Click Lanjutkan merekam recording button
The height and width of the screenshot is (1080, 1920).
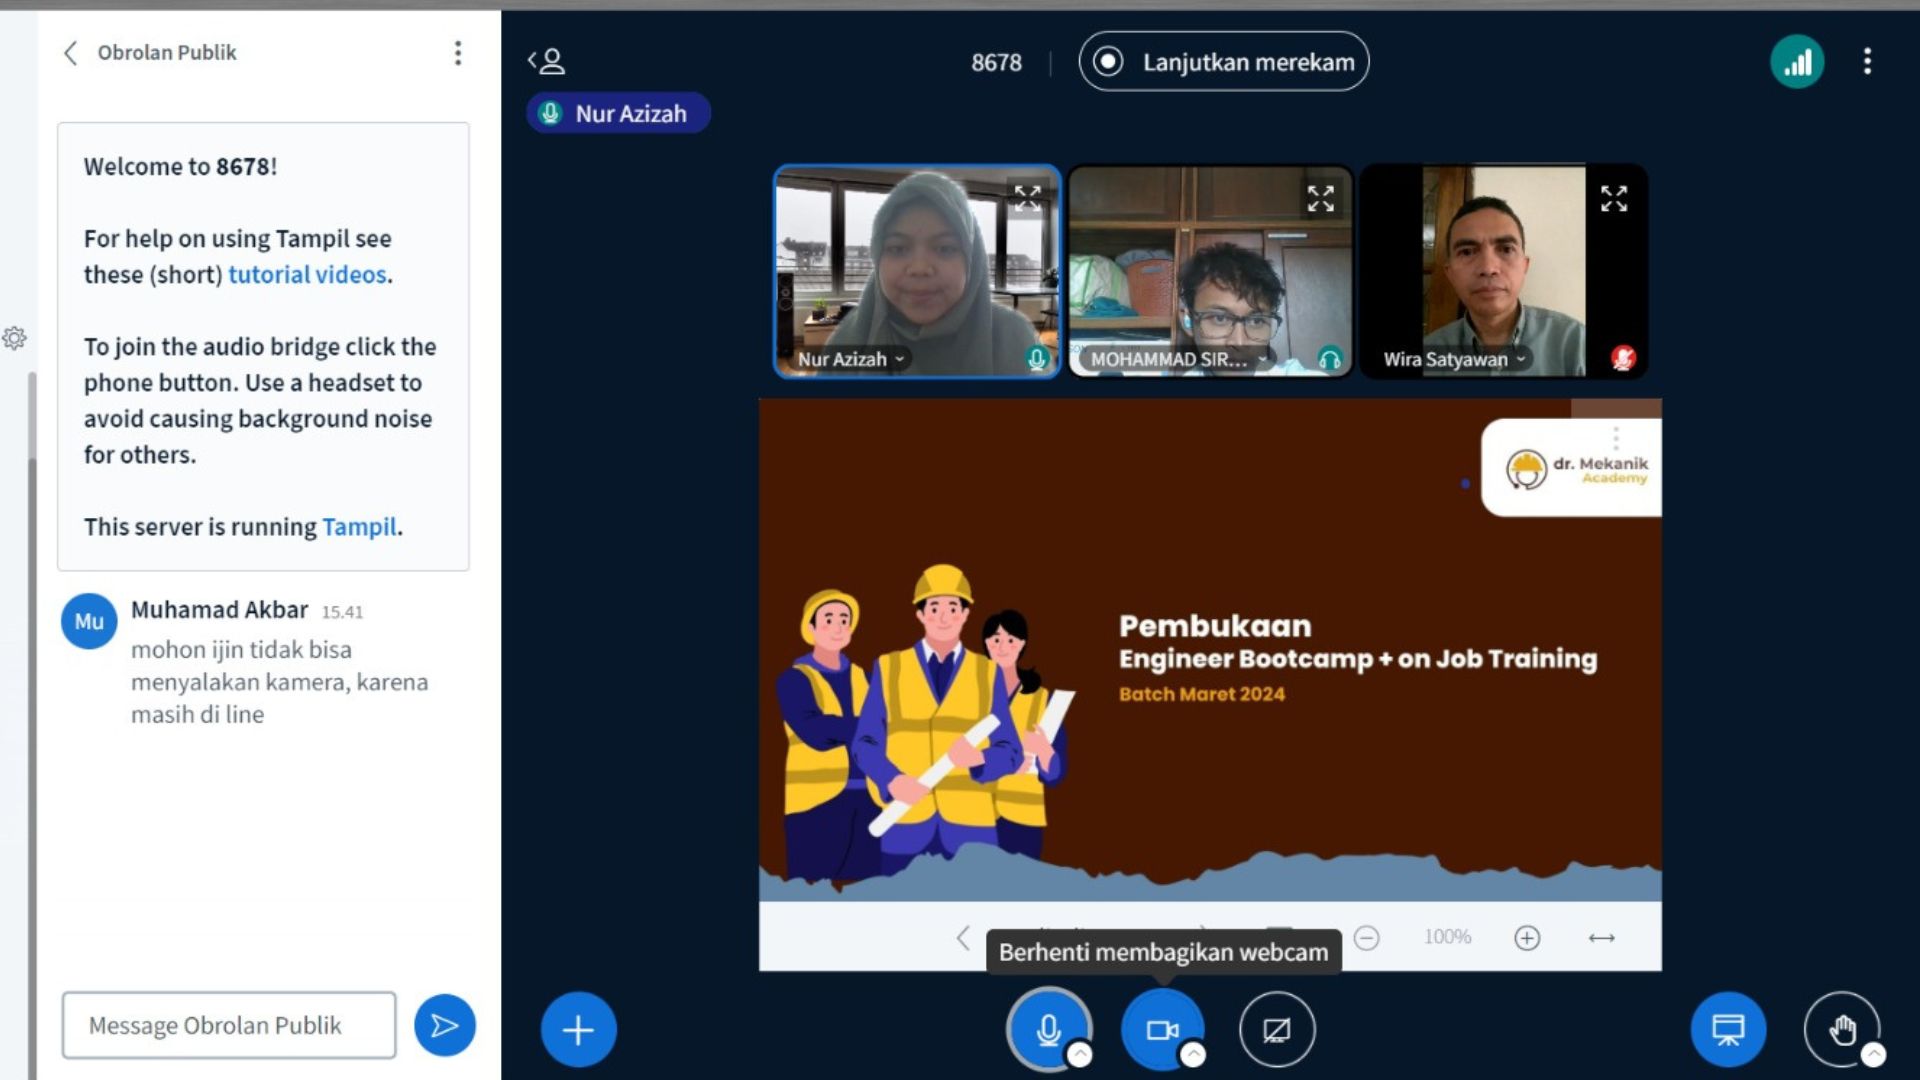pos(1223,62)
